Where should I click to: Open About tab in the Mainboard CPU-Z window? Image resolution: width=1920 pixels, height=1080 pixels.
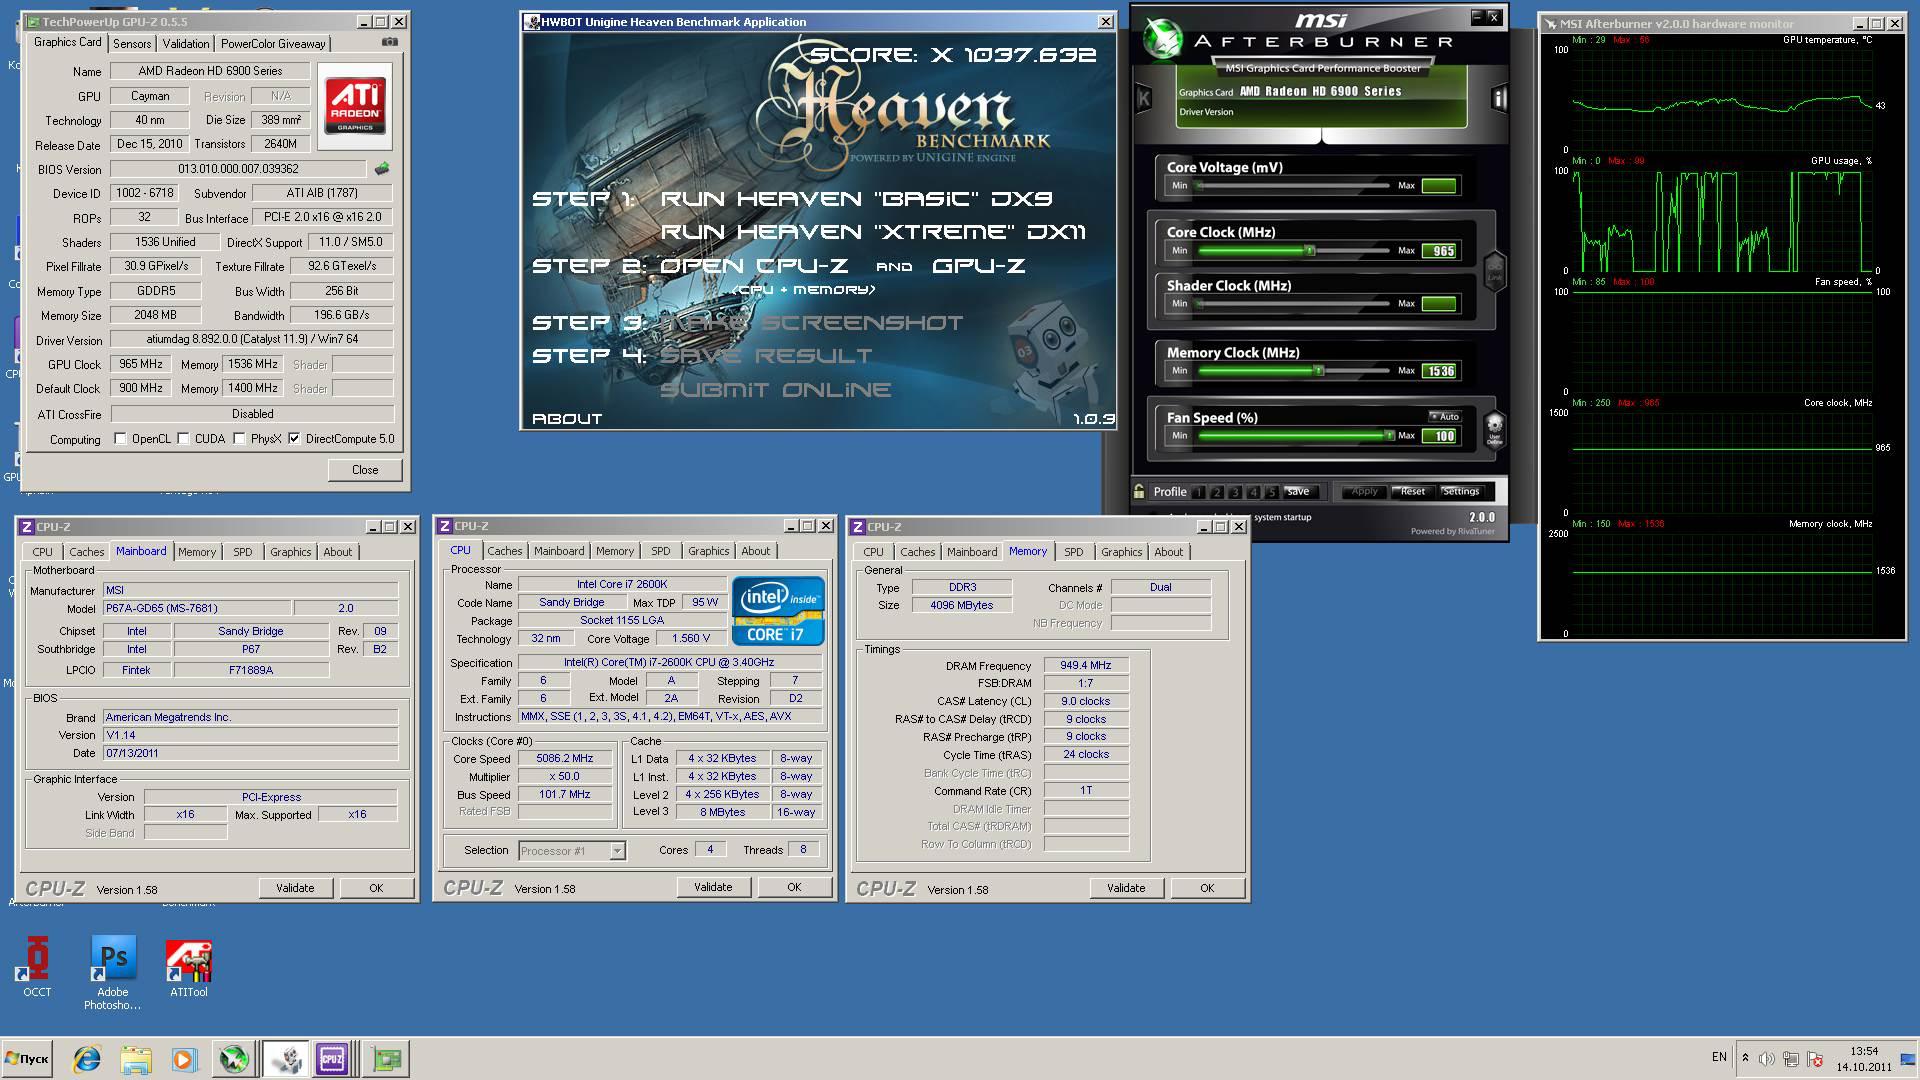point(337,552)
